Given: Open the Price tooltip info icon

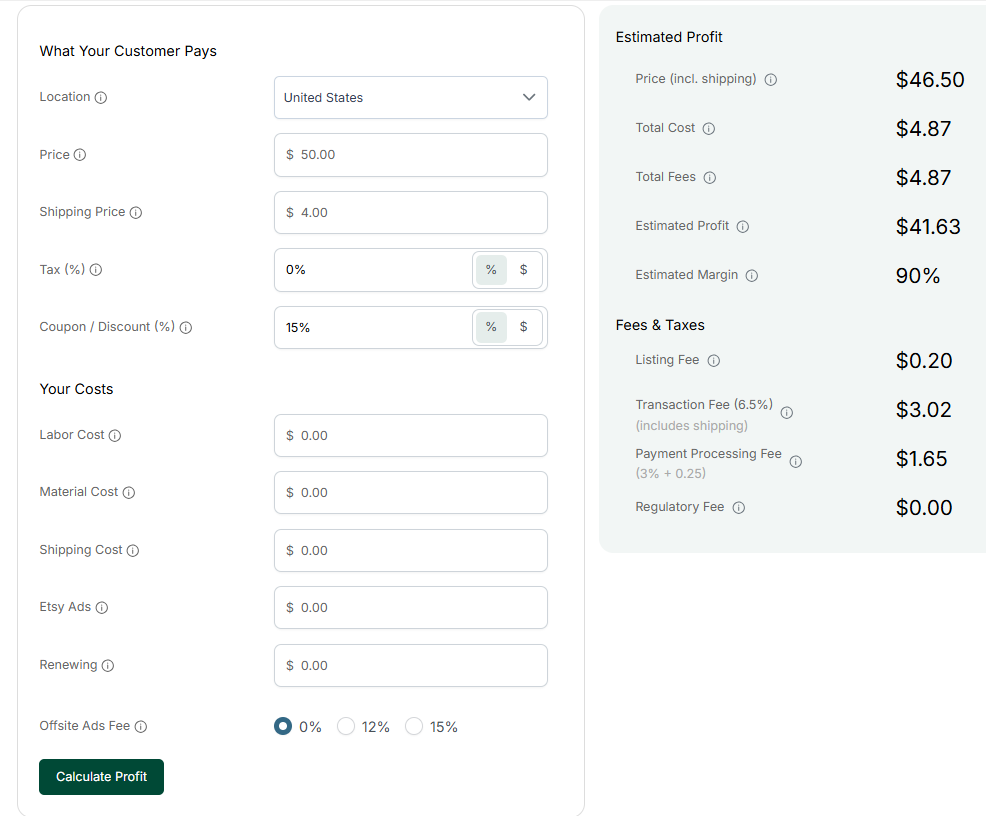Looking at the screenshot, I should point(82,155).
